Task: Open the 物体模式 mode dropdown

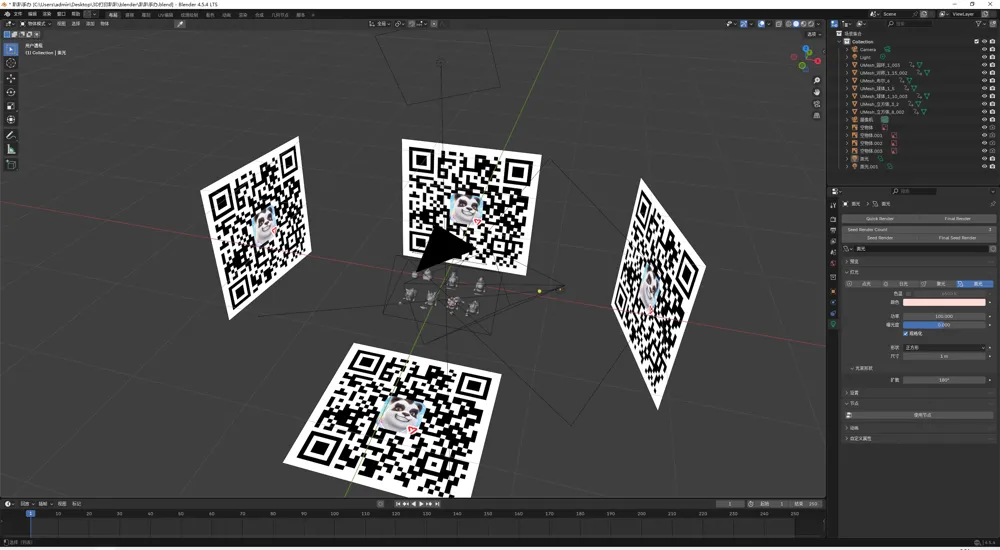Action: (37, 24)
